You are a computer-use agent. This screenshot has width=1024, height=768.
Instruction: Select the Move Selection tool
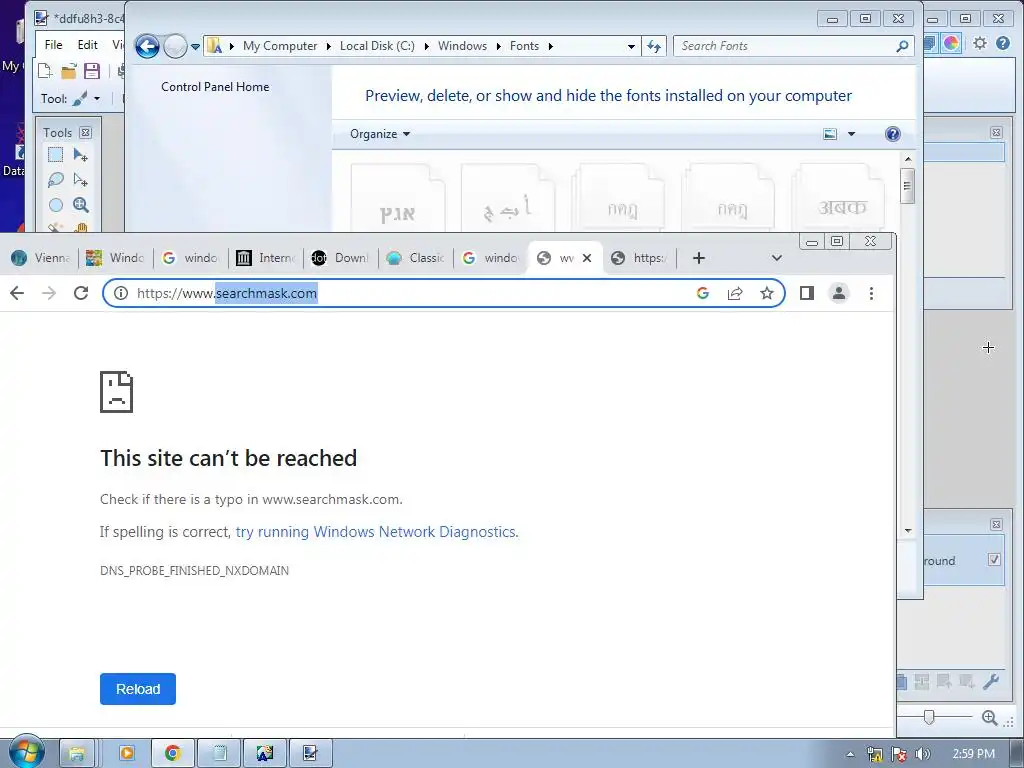[x=80, y=180]
